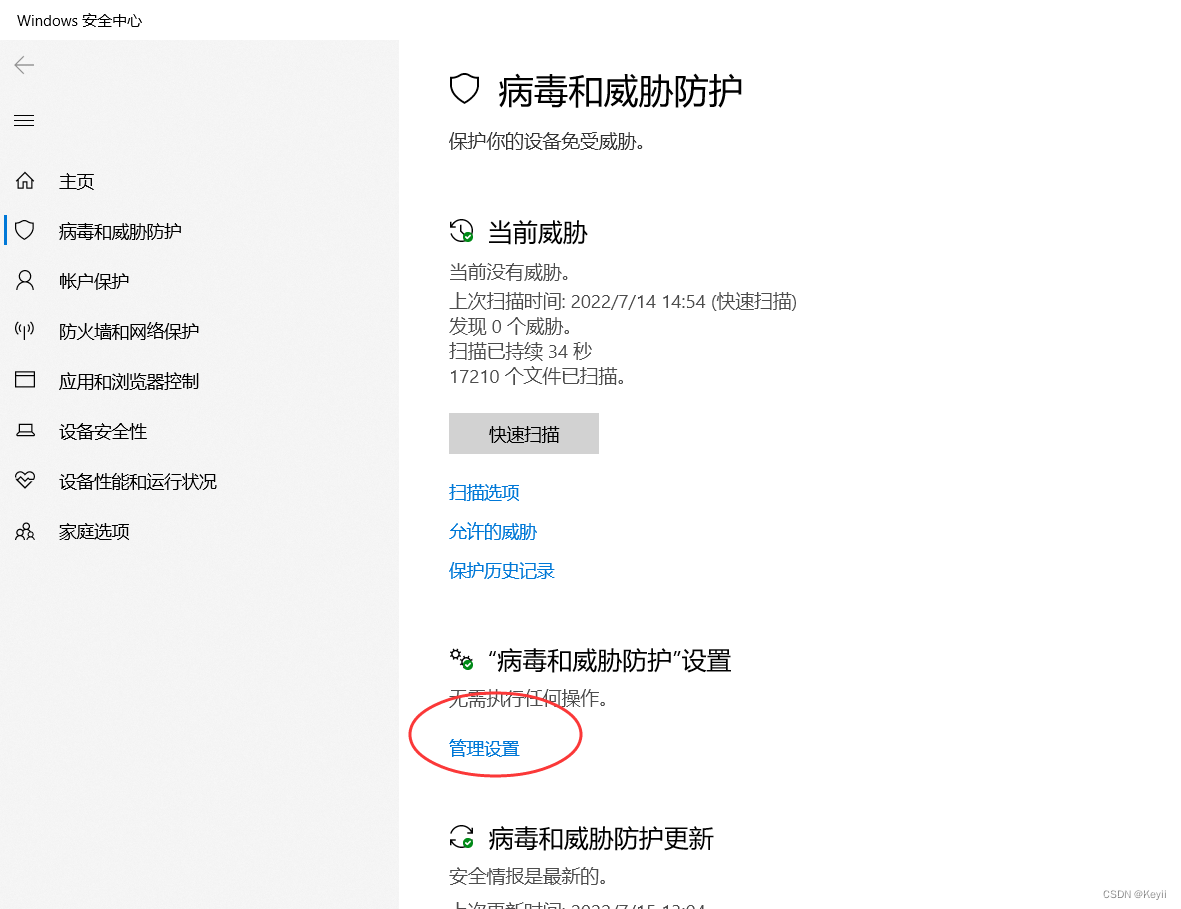Image resolution: width=1181 pixels, height=909 pixels.
Task: View 允许的威胁 link
Action: [x=493, y=532]
